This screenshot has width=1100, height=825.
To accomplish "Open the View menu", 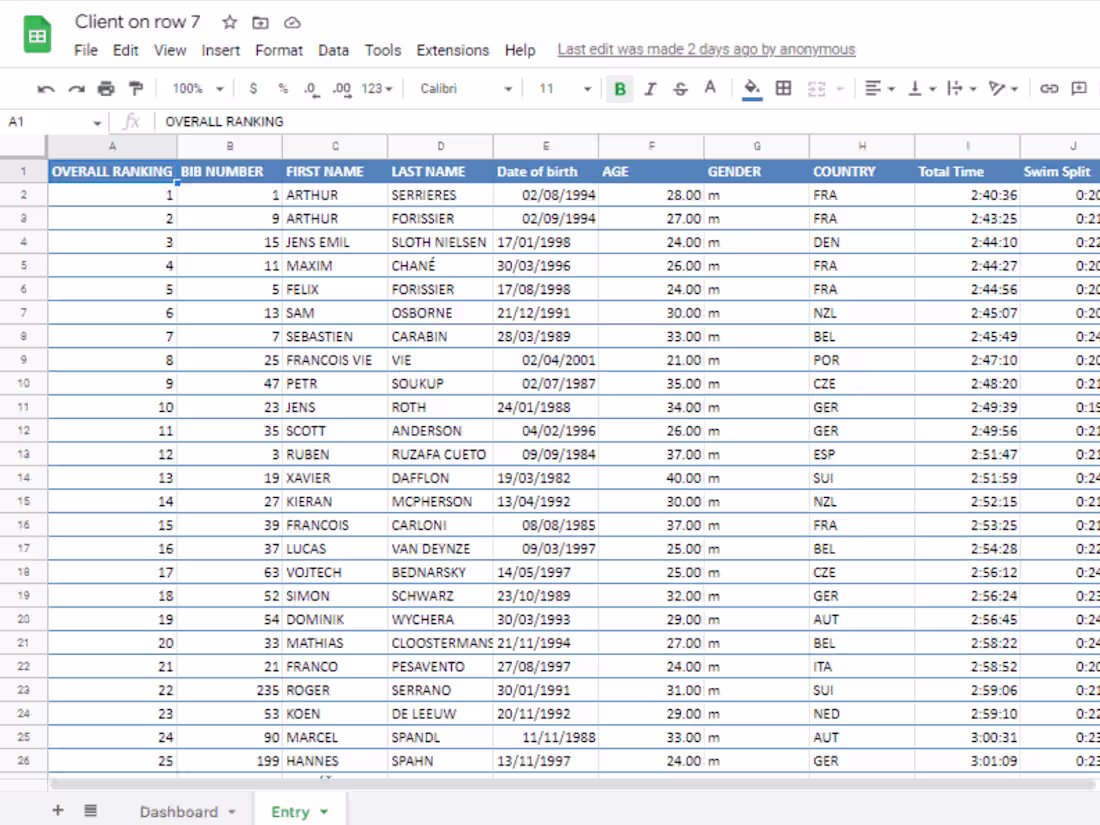I will click(x=170, y=51).
